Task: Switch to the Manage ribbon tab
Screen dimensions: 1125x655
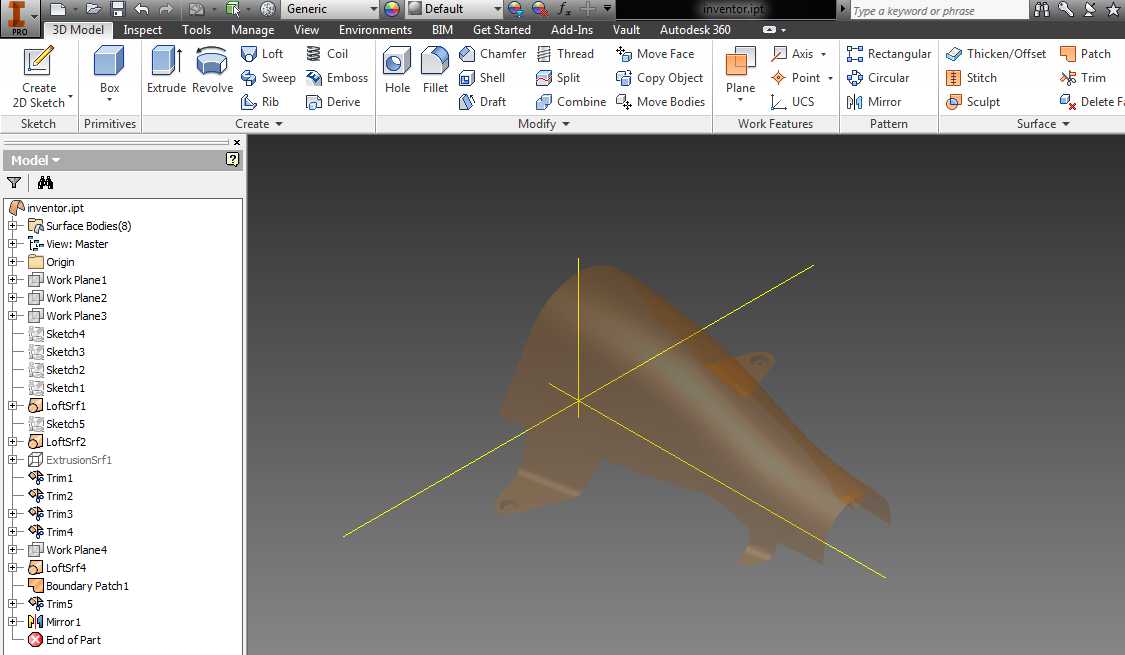Action: (253, 29)
